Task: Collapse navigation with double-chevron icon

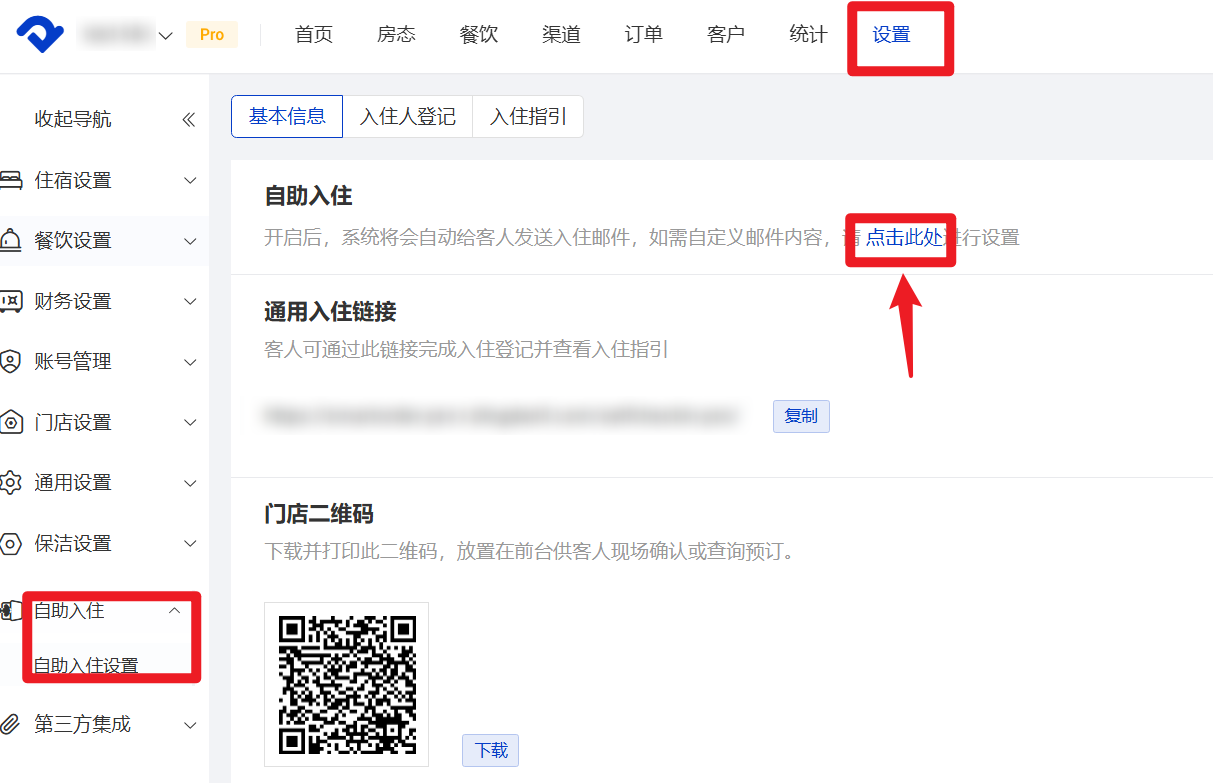Action: (x=188, y=120)
